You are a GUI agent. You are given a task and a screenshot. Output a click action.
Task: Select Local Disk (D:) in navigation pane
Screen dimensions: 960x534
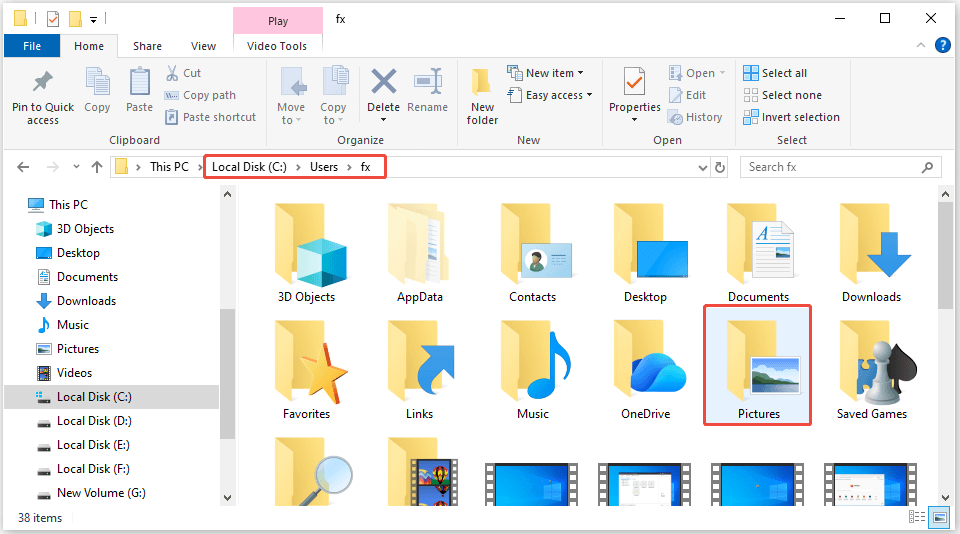[x=94, y=421]
